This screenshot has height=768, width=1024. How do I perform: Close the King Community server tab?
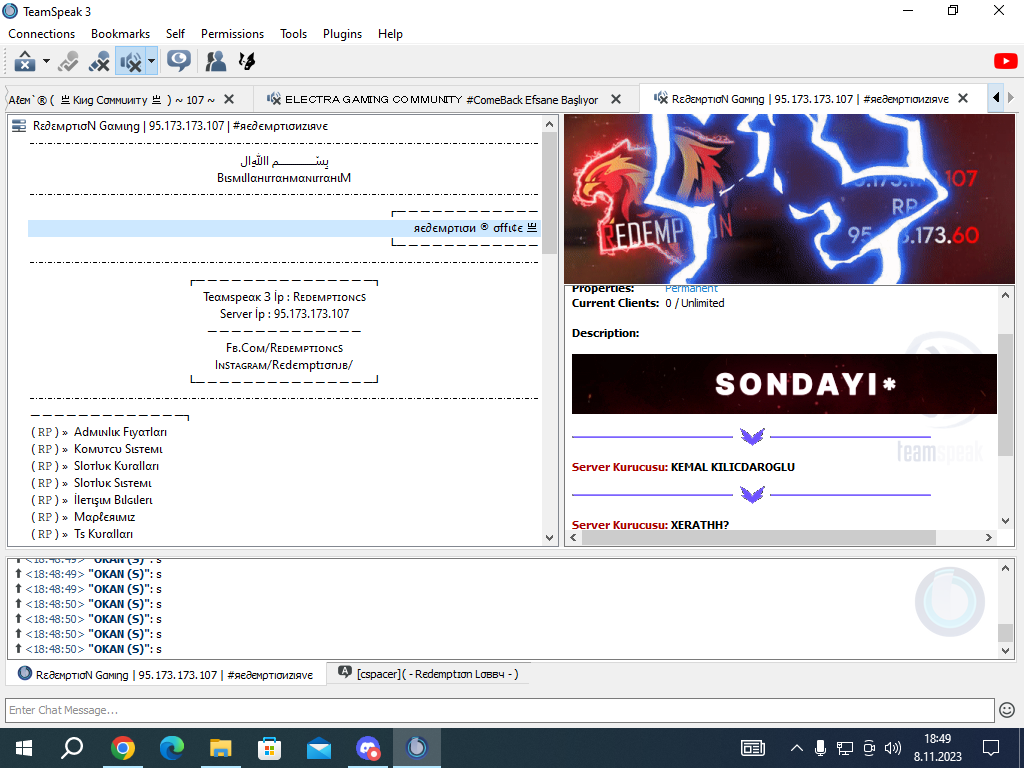coord(229,99)
